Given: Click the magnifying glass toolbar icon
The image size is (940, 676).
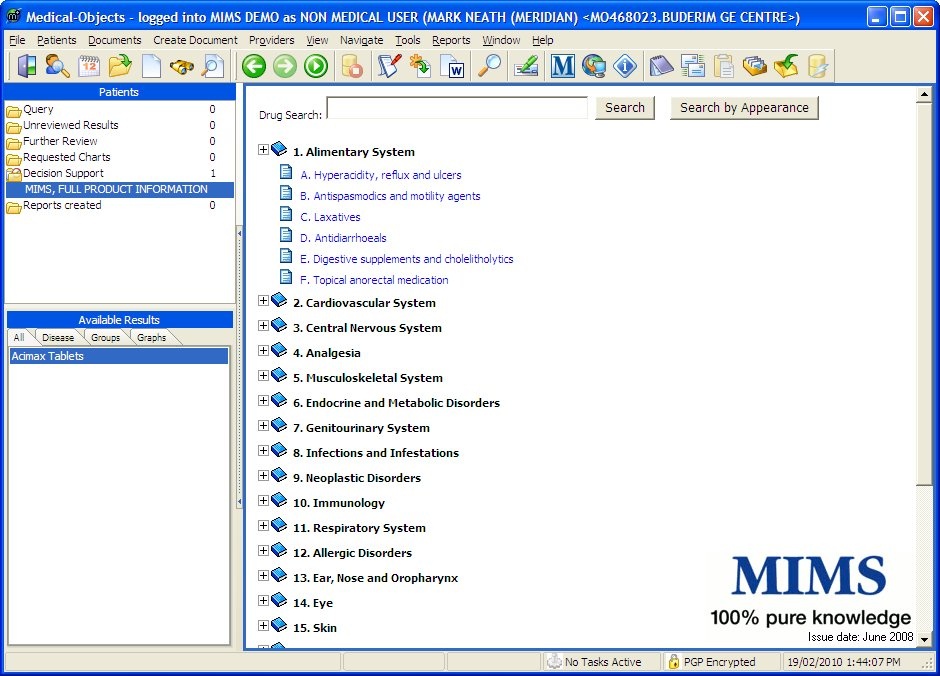Looking at the screenshot, I should click(x=489, y=66).
